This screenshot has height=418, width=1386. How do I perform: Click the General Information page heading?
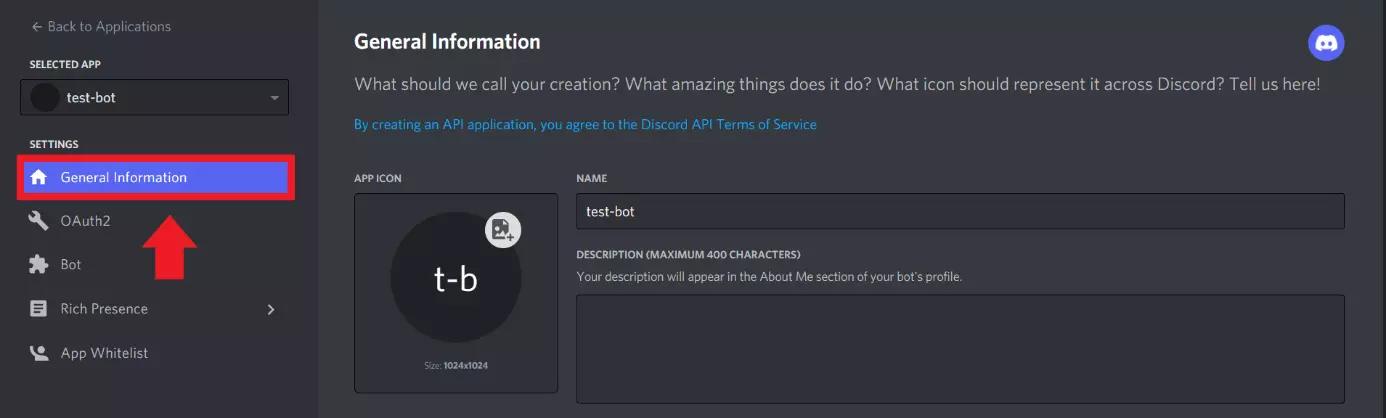click(447, 42)
